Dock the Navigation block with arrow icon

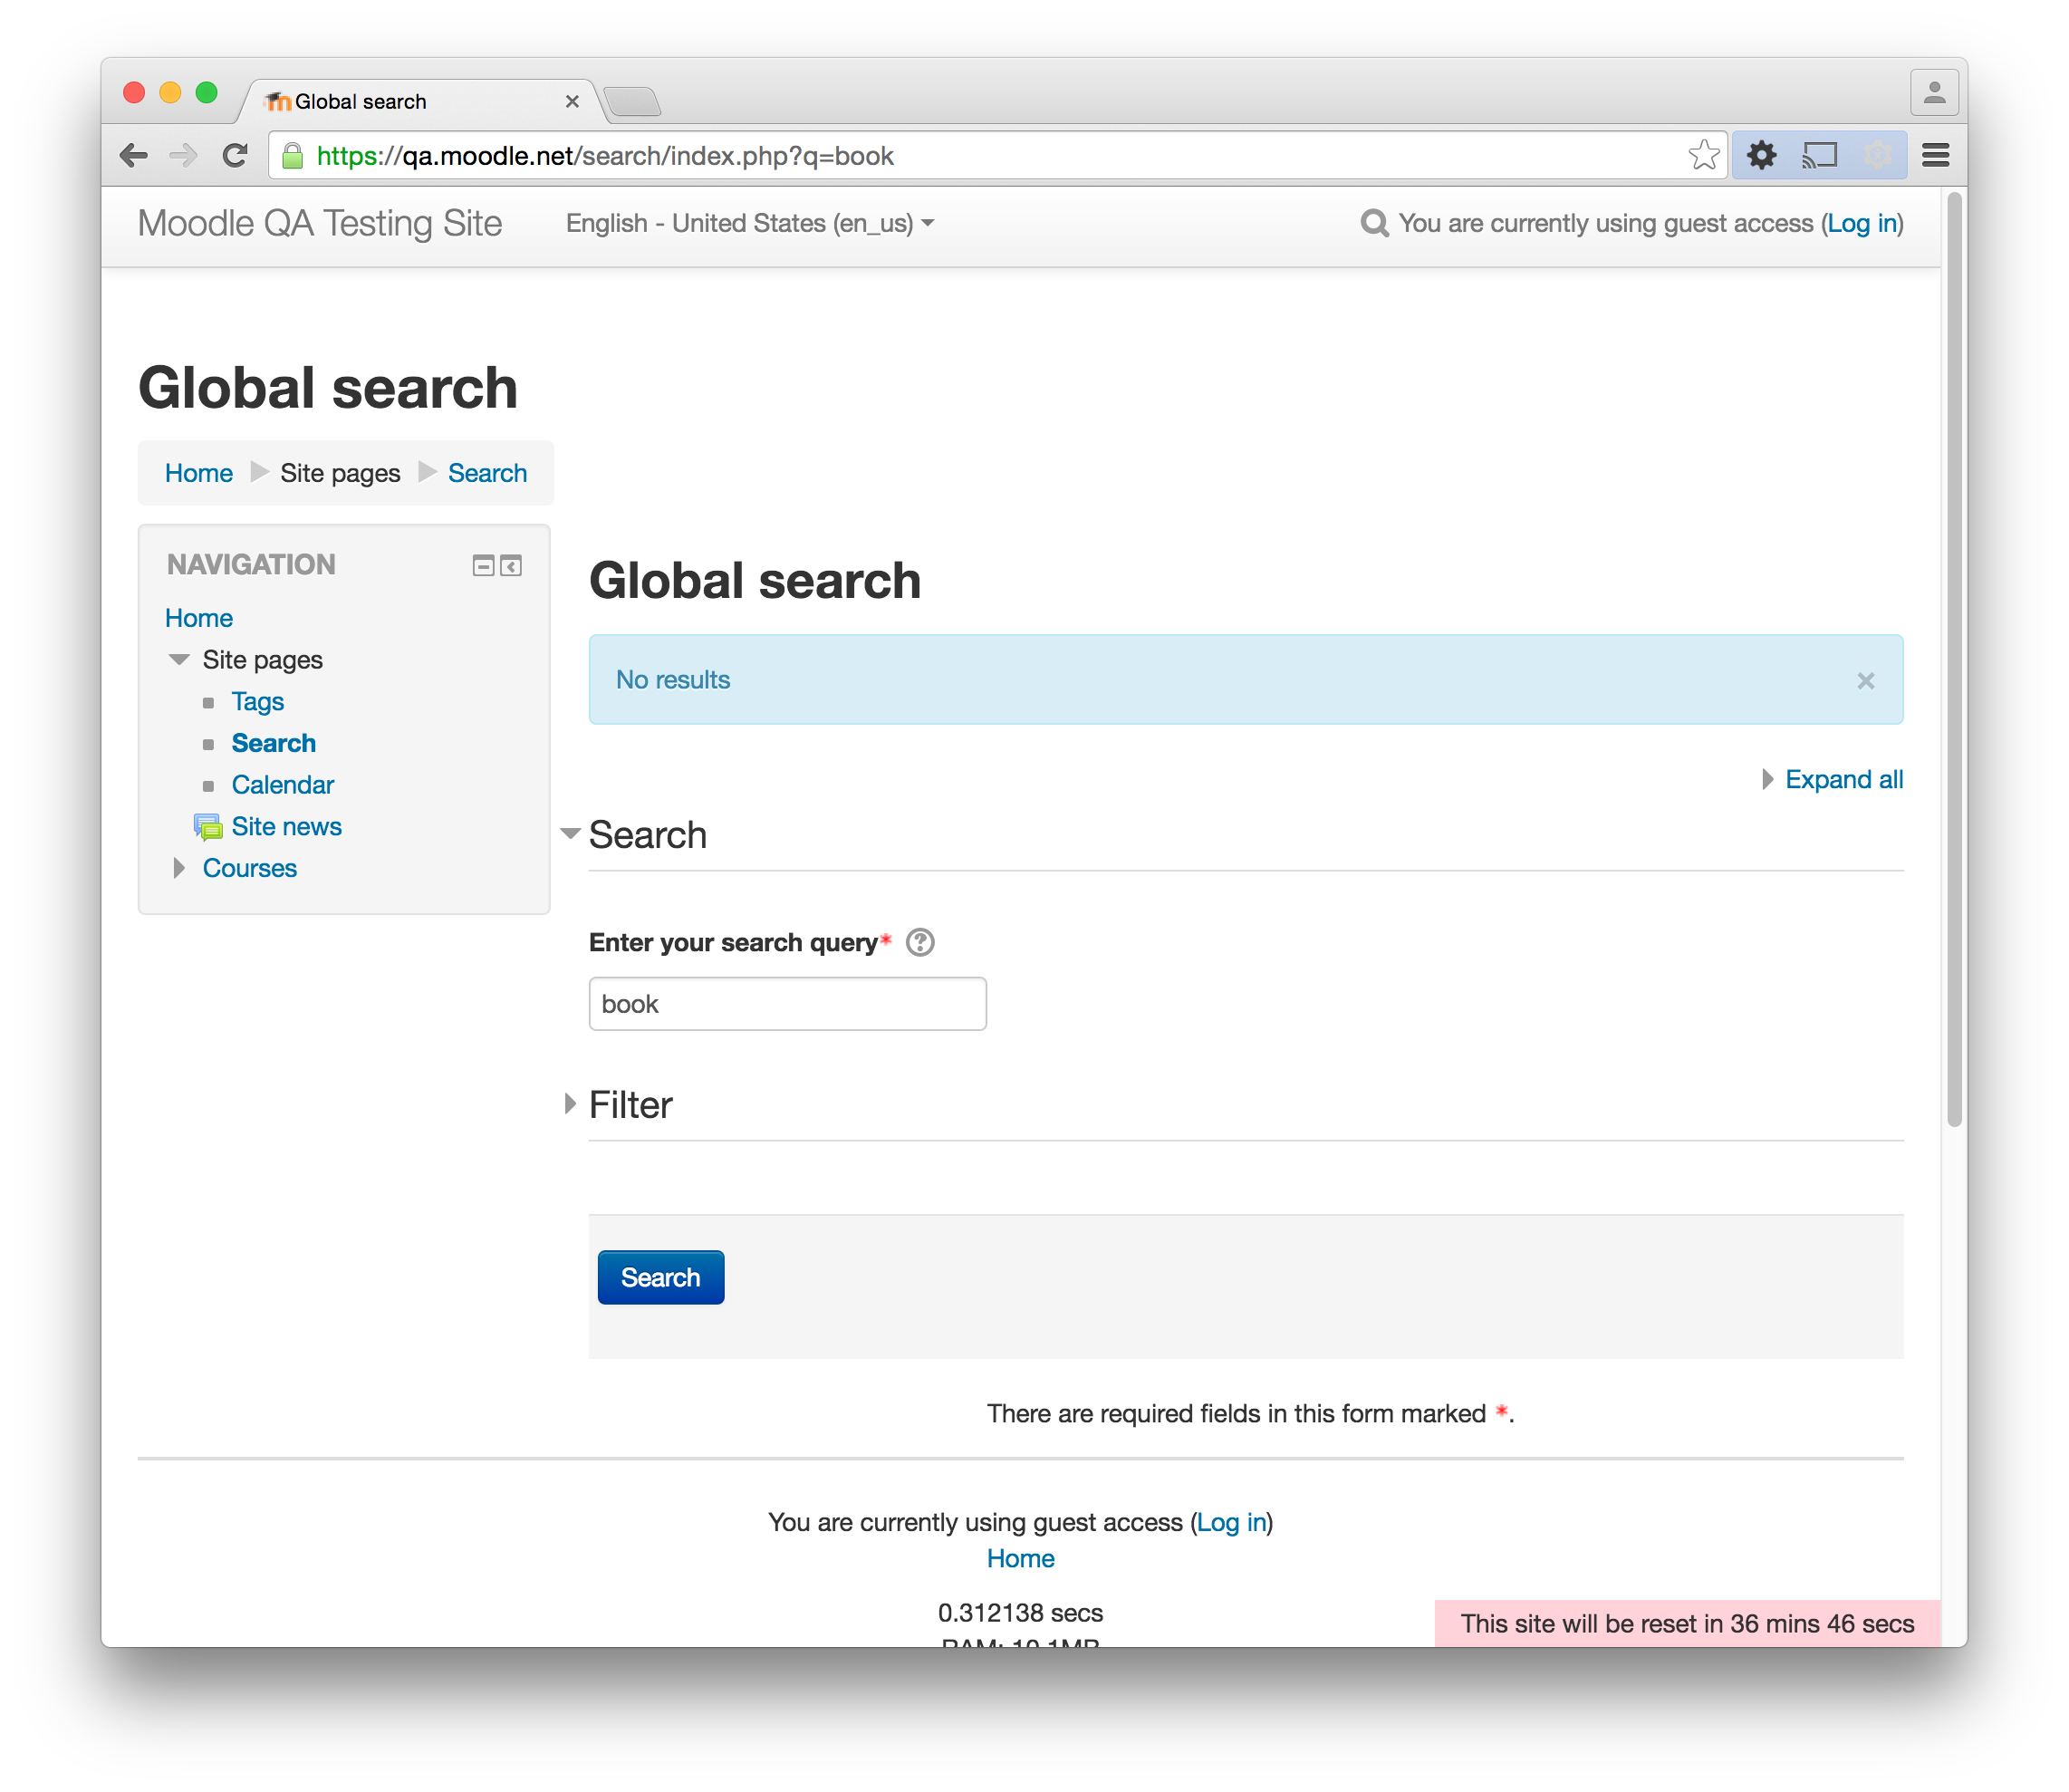pos(511,566)
